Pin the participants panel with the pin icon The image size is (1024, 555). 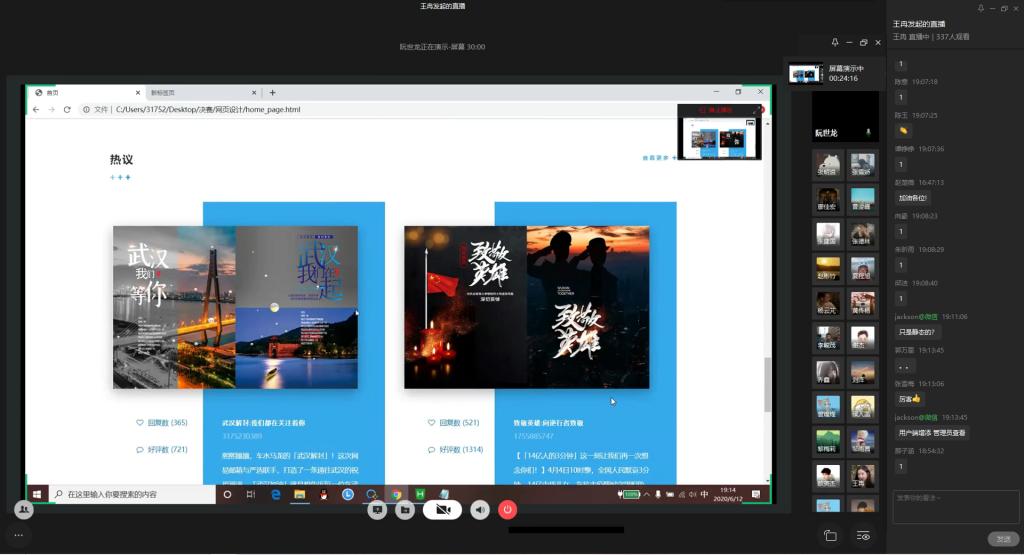pos(835,43)
